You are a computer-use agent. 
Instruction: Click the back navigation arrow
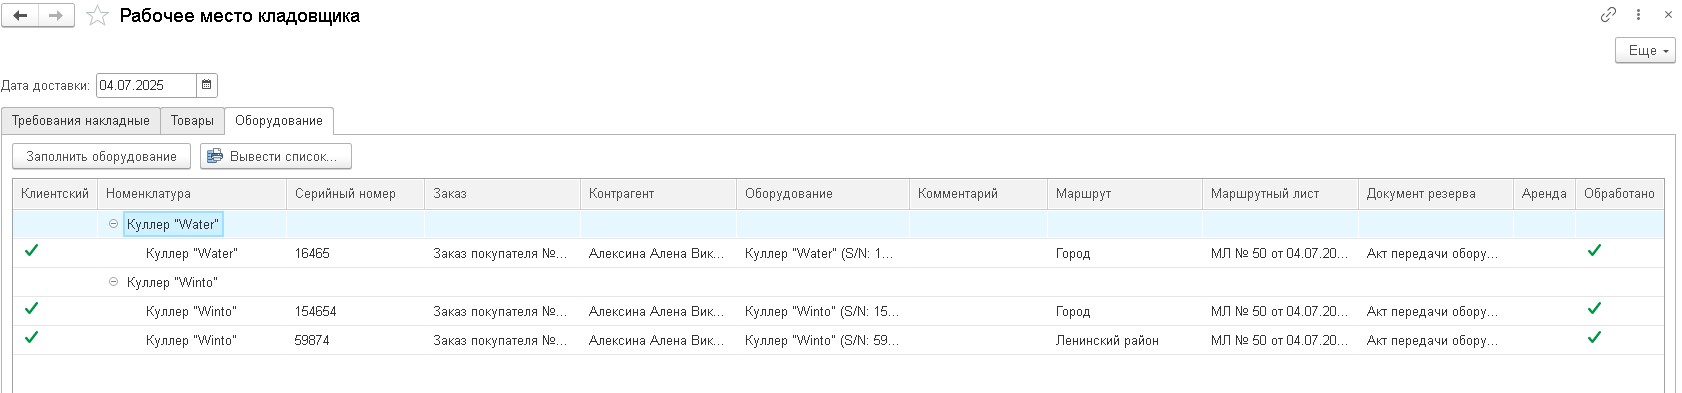tap(20, 16)
